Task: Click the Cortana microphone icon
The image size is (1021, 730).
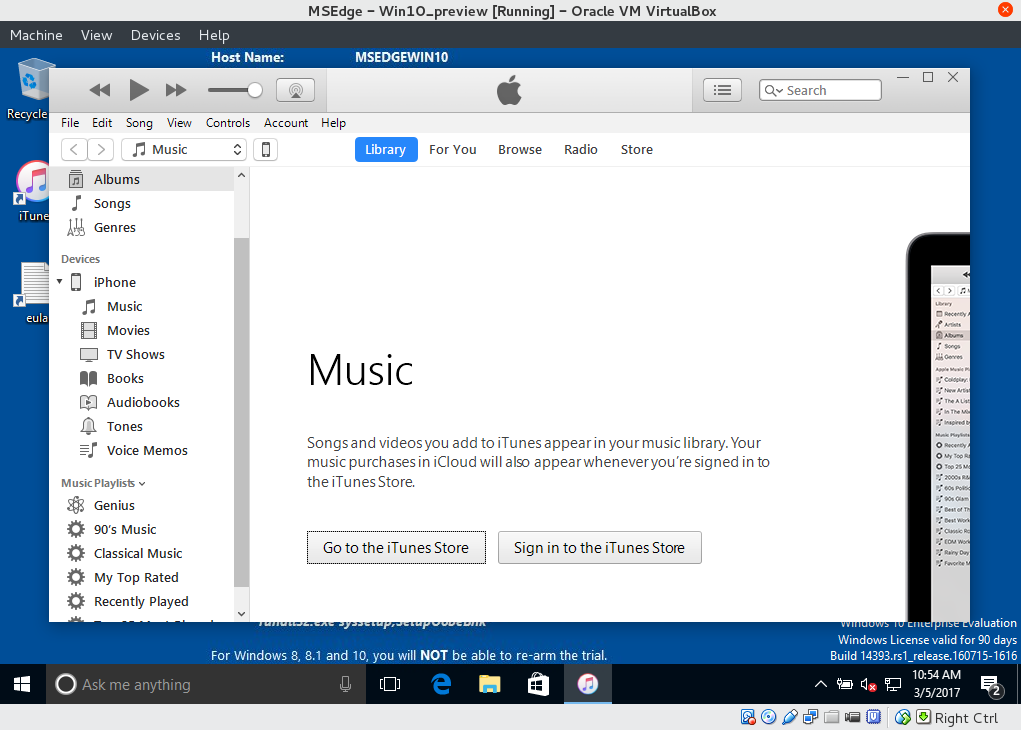Action: coord(345,684)
